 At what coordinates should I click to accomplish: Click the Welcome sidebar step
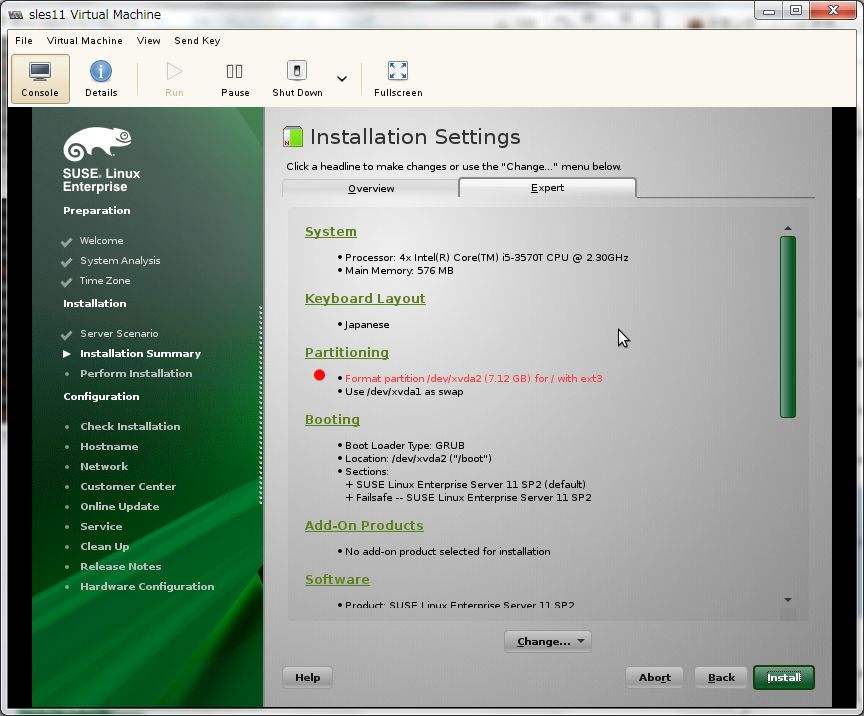[101, 241]
